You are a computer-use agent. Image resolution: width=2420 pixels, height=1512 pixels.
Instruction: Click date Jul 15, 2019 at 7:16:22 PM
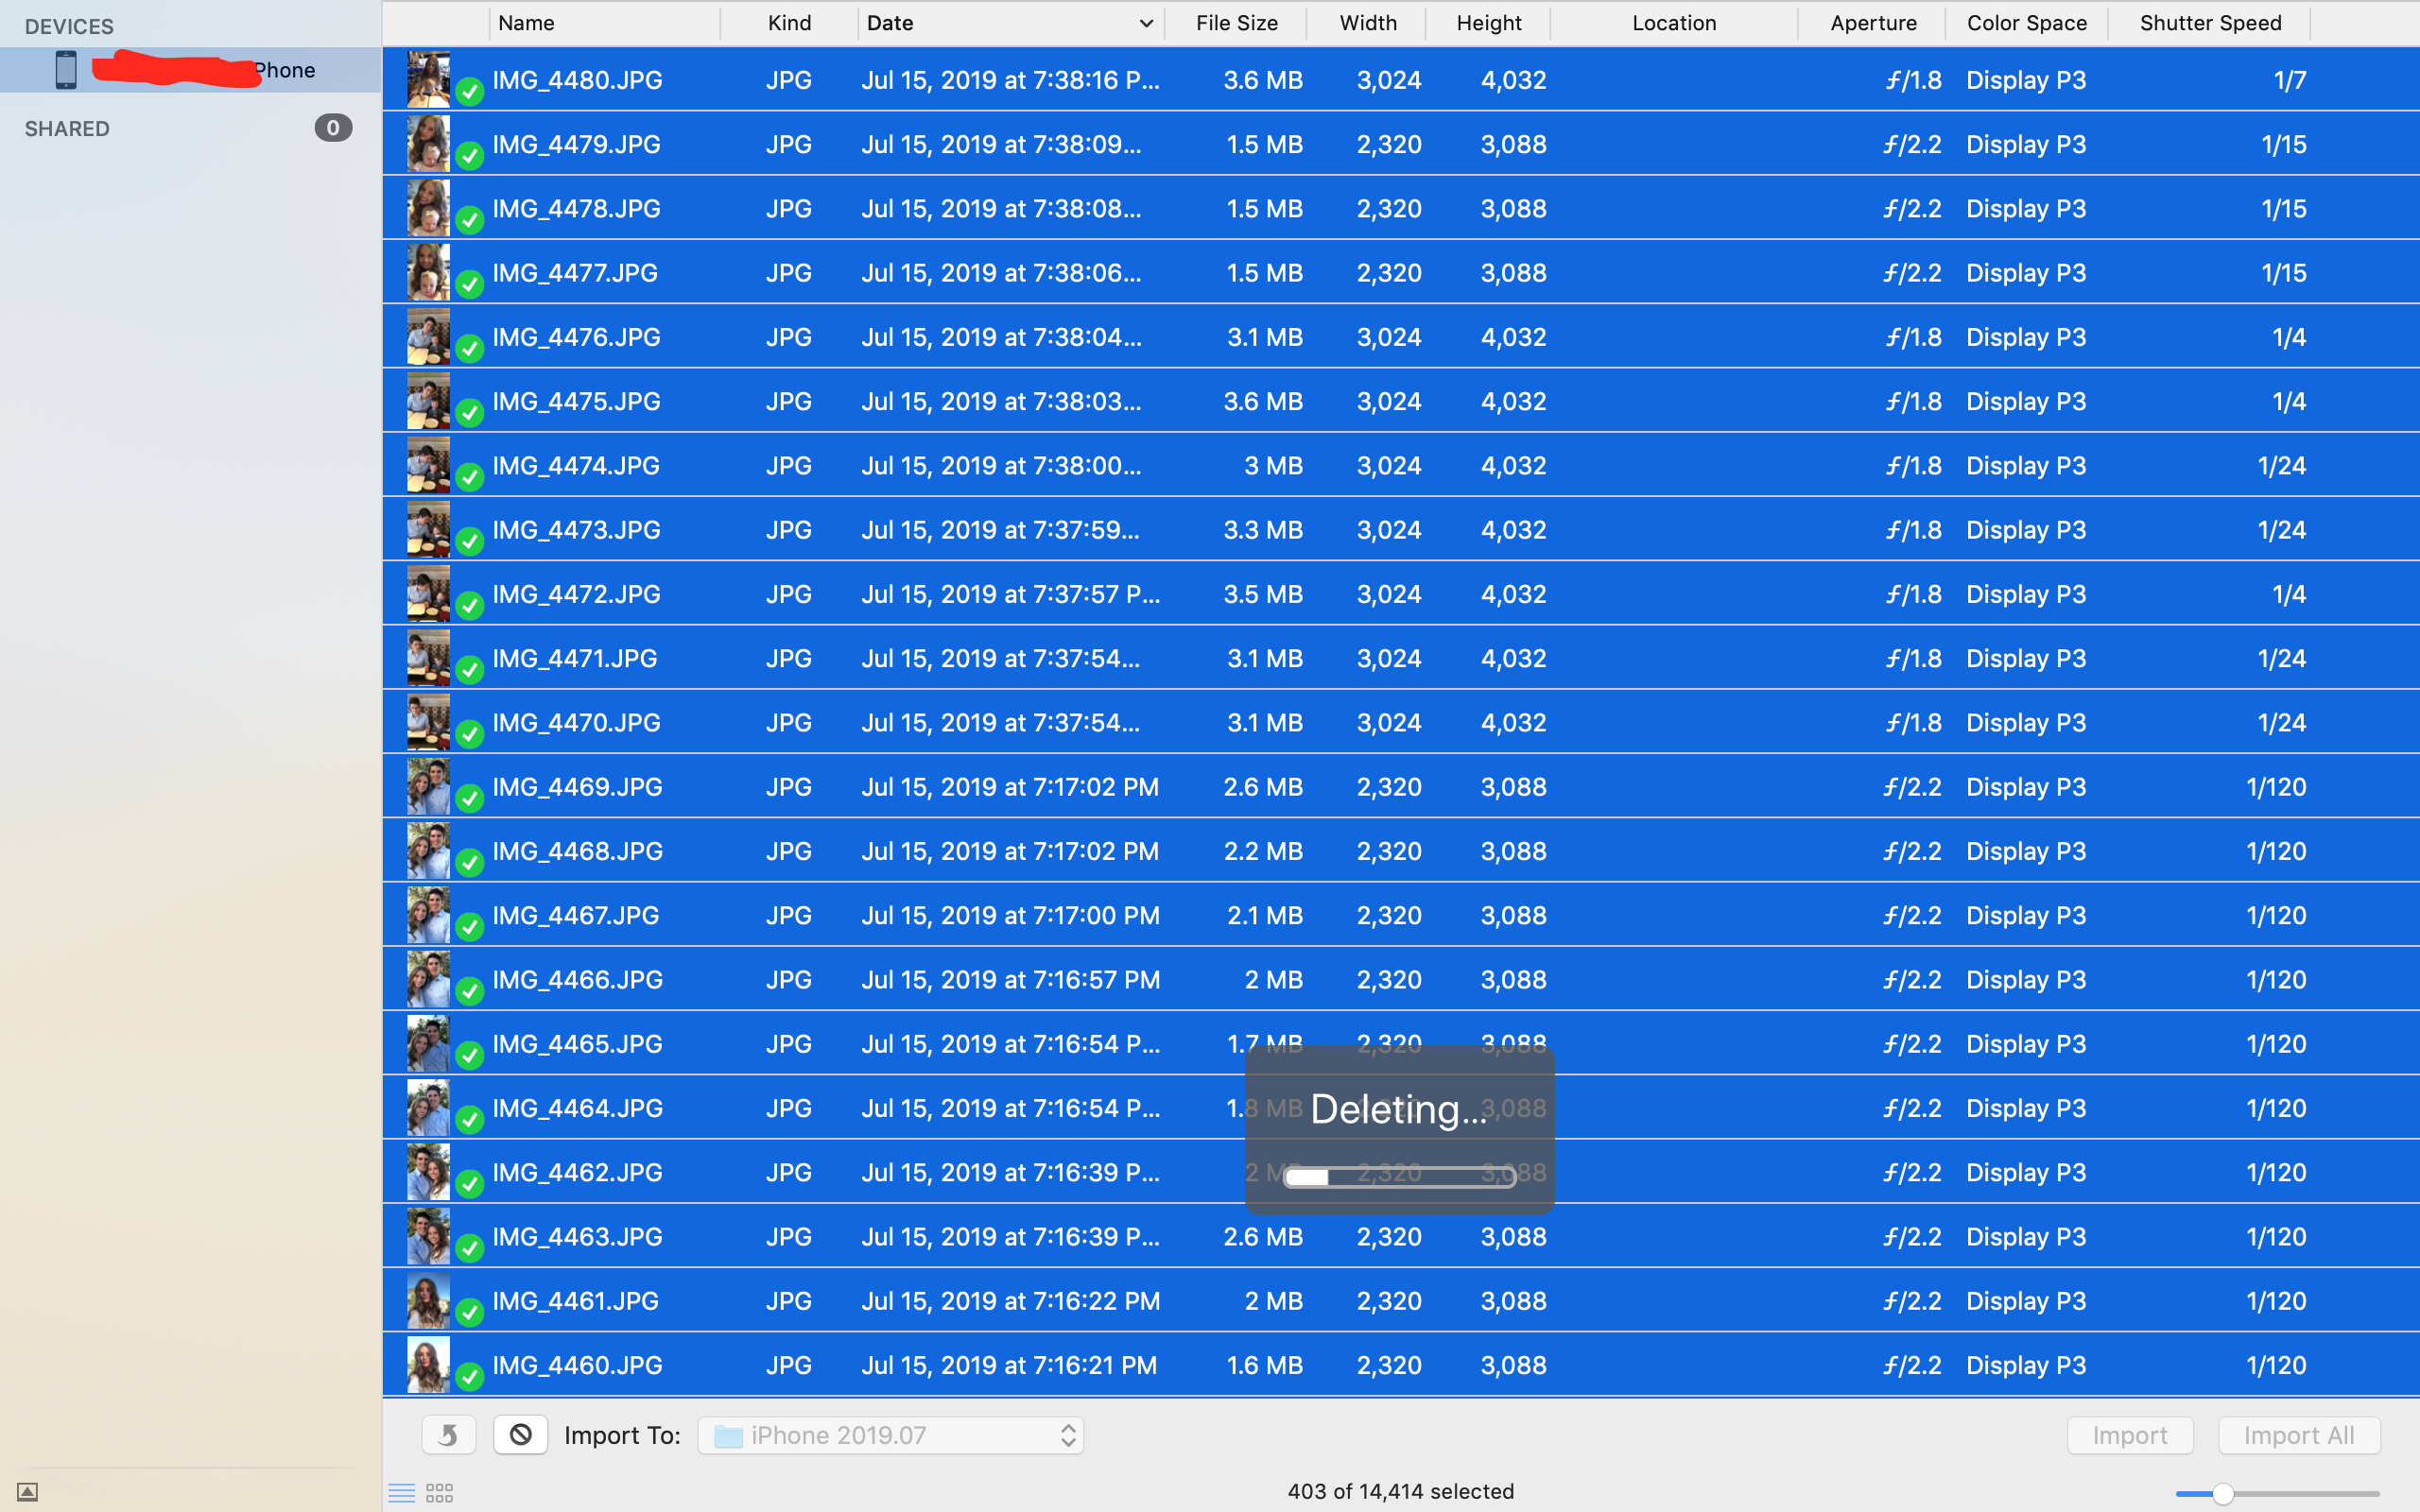tap(1010, 1301)
